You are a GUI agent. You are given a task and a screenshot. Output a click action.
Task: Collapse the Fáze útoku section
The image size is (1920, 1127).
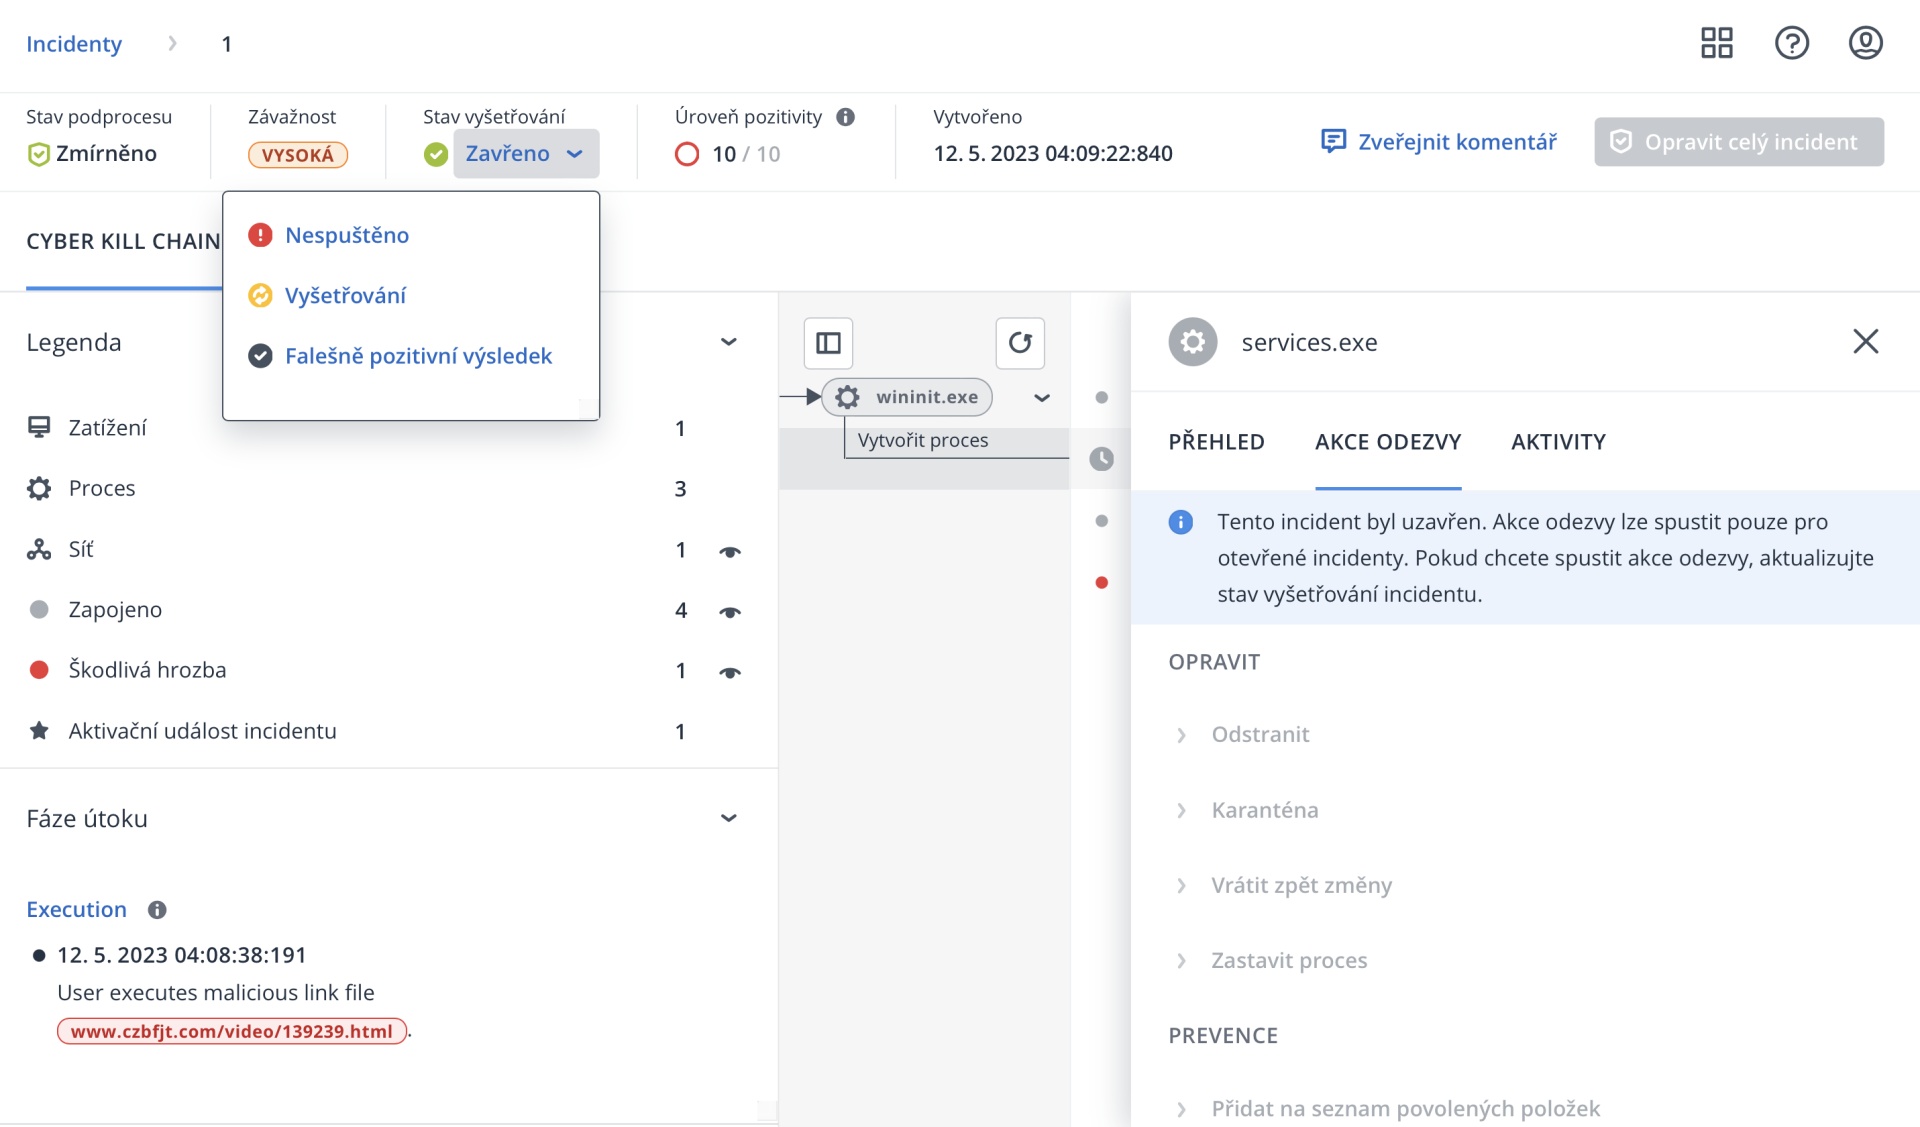click(x=729, y=818)
